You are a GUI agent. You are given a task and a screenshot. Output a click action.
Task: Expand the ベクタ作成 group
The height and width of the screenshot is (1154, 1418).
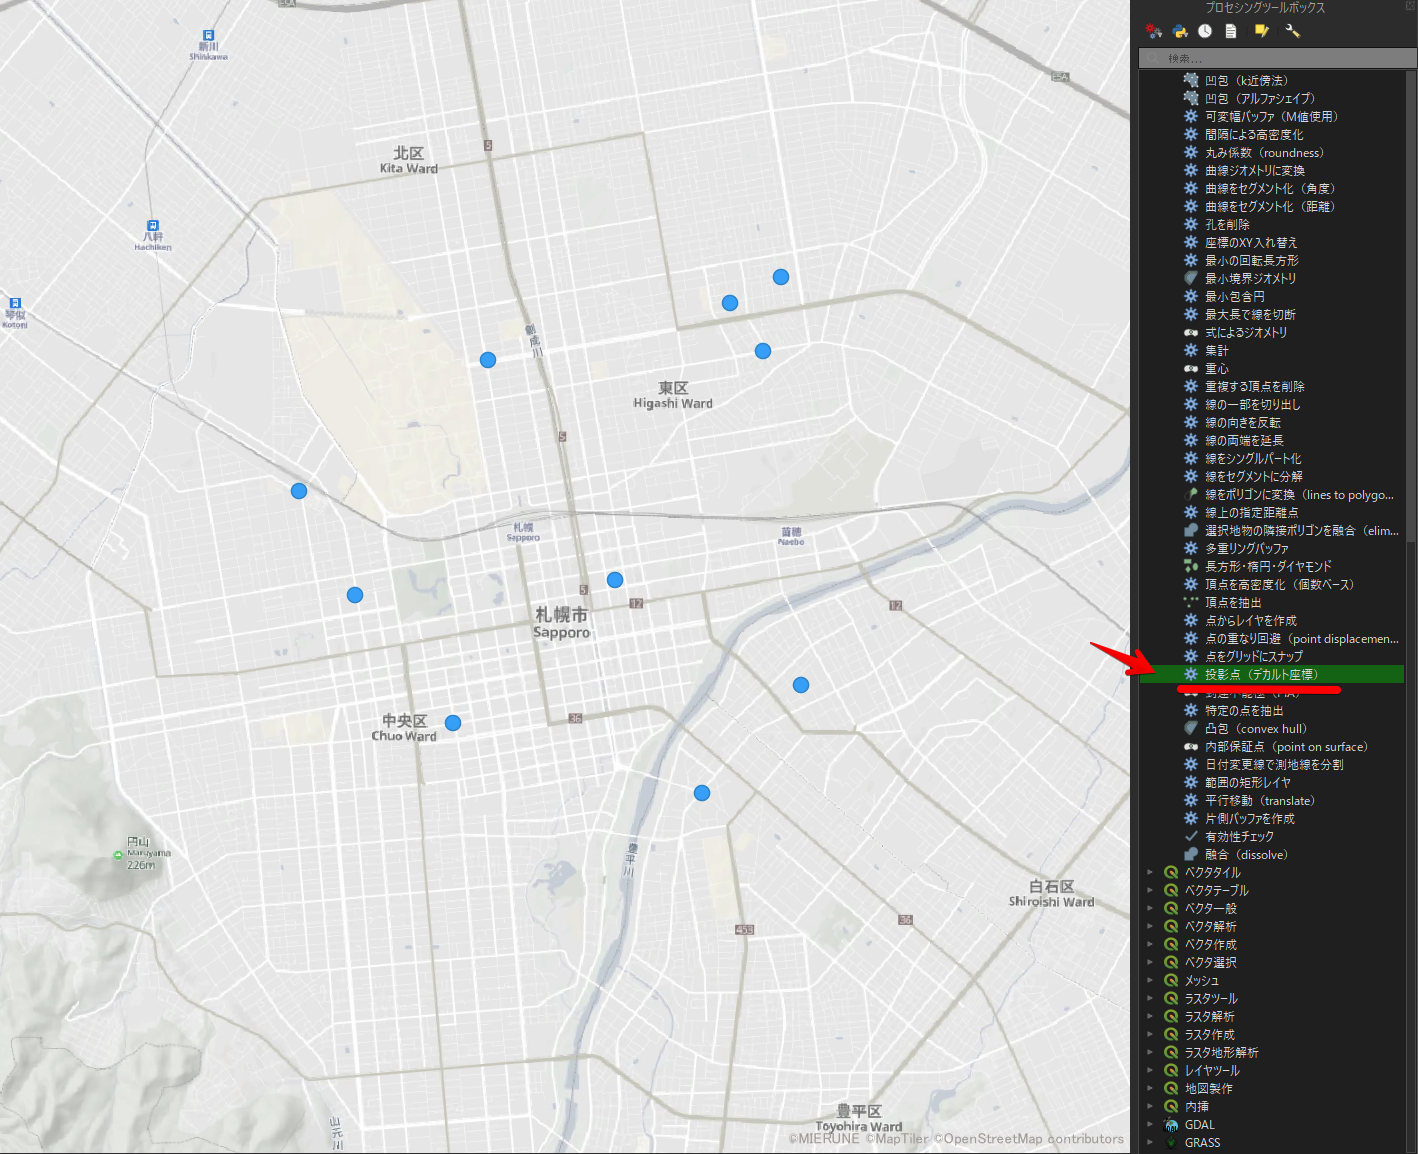pyautogui.click(x=1150, y=944)
